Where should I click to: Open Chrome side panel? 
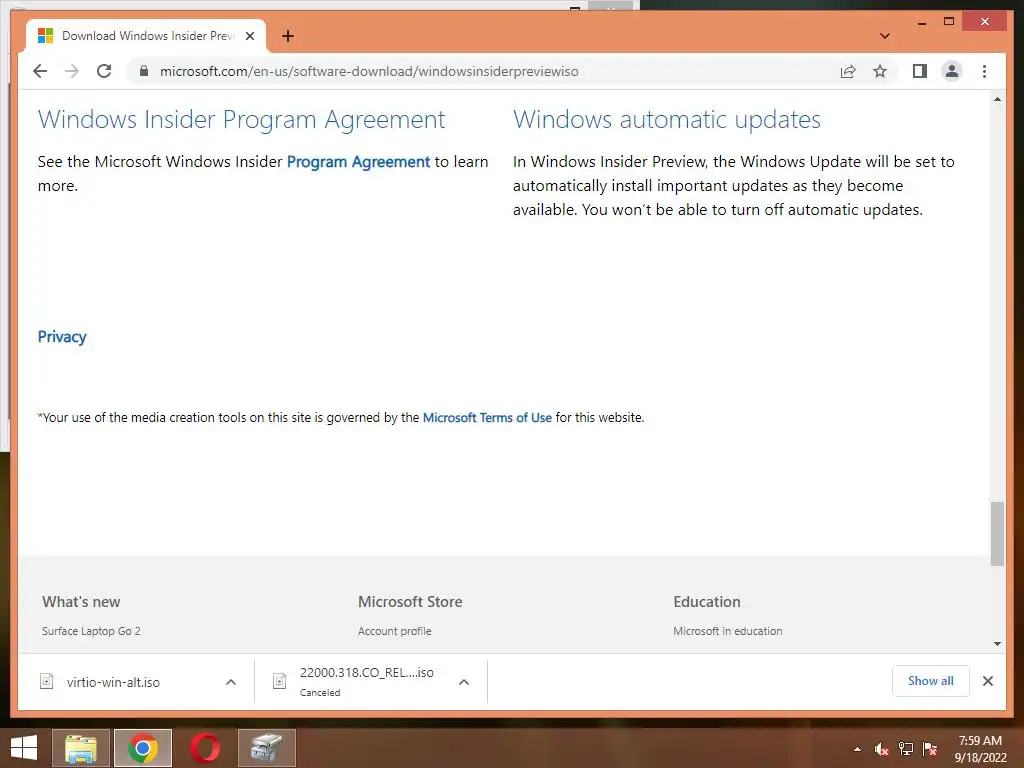pos(920,71)
